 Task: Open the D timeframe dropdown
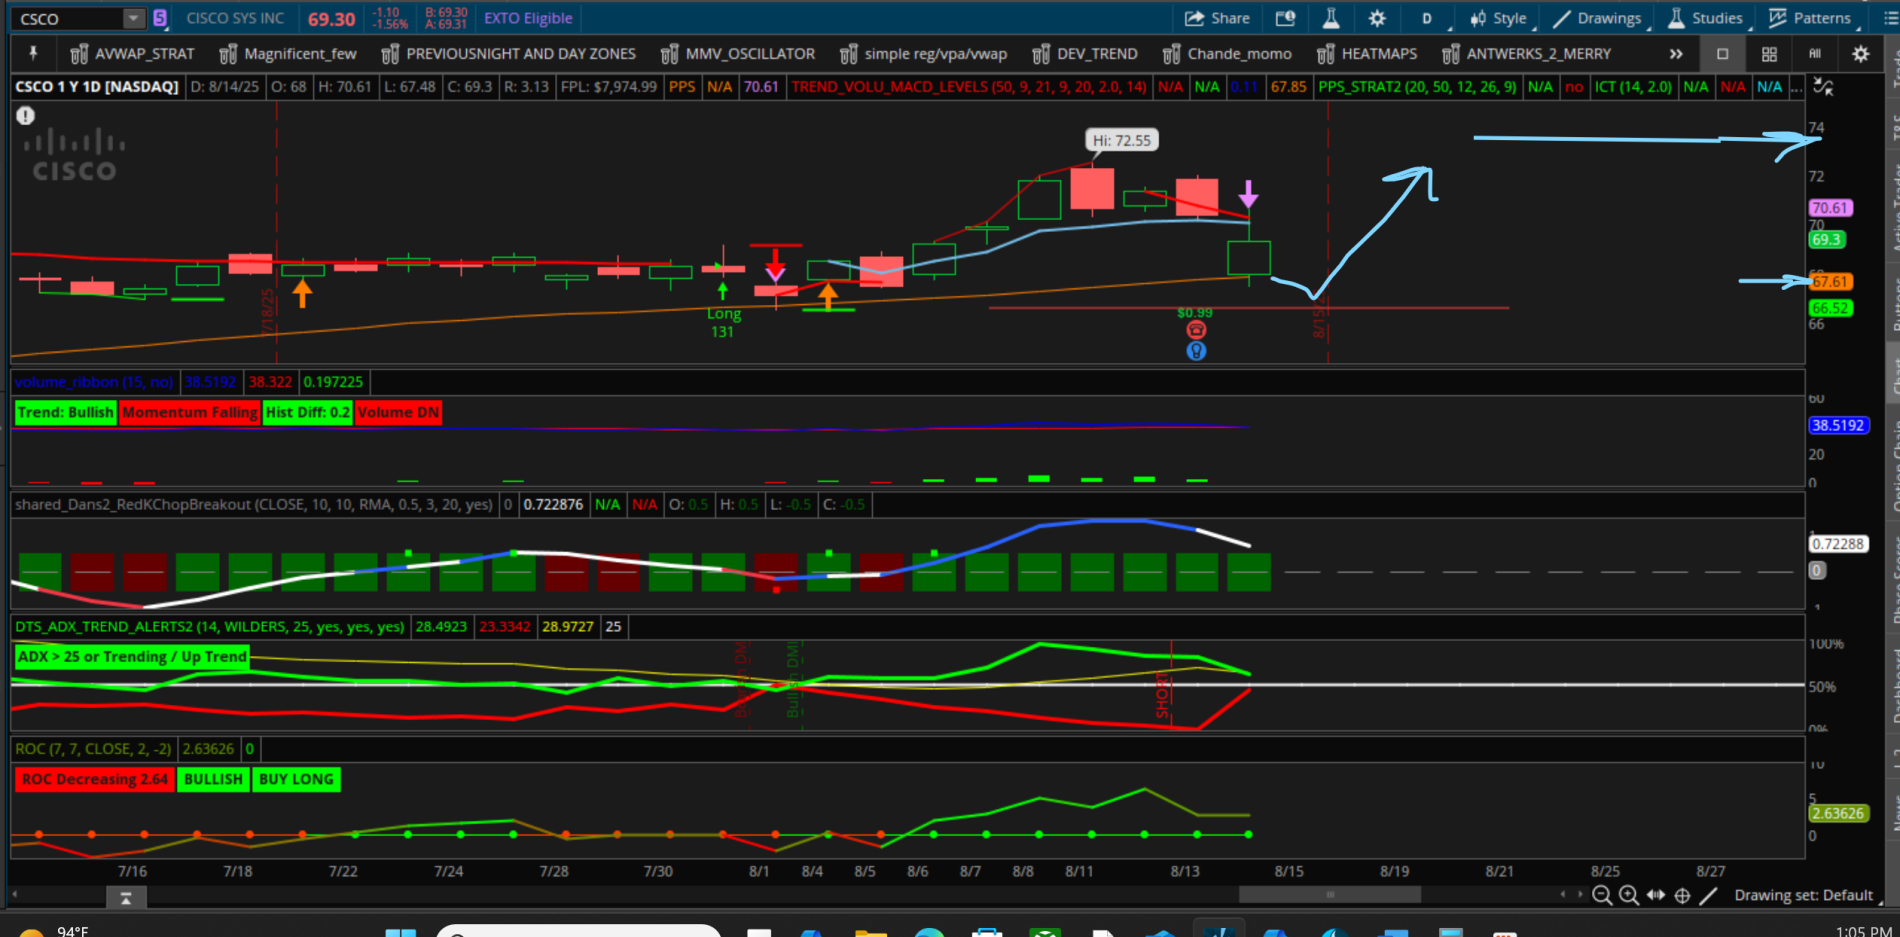pyautogui.click(x=1427, y=18)
